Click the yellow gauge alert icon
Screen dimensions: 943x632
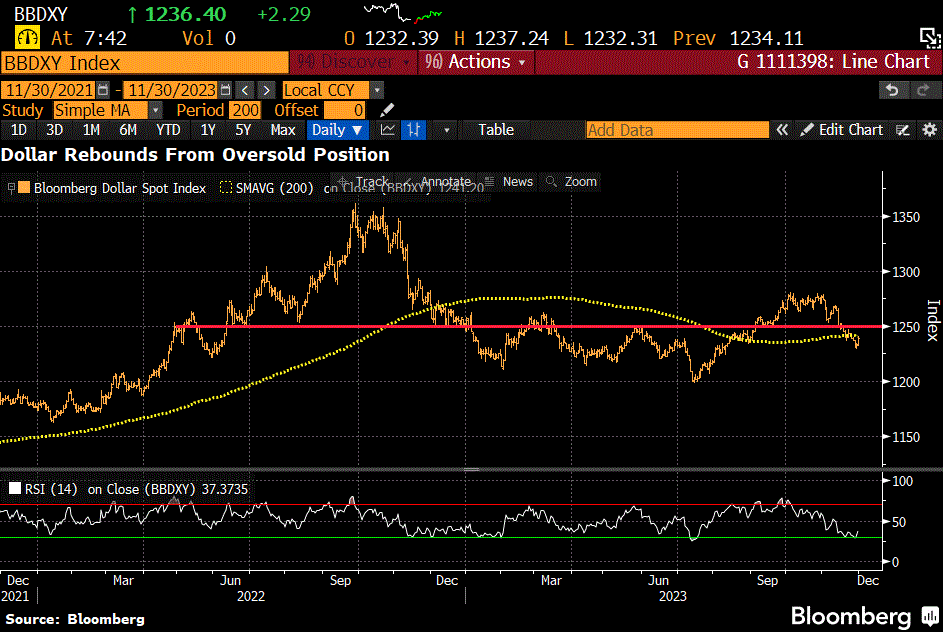(x=27, y=38)
